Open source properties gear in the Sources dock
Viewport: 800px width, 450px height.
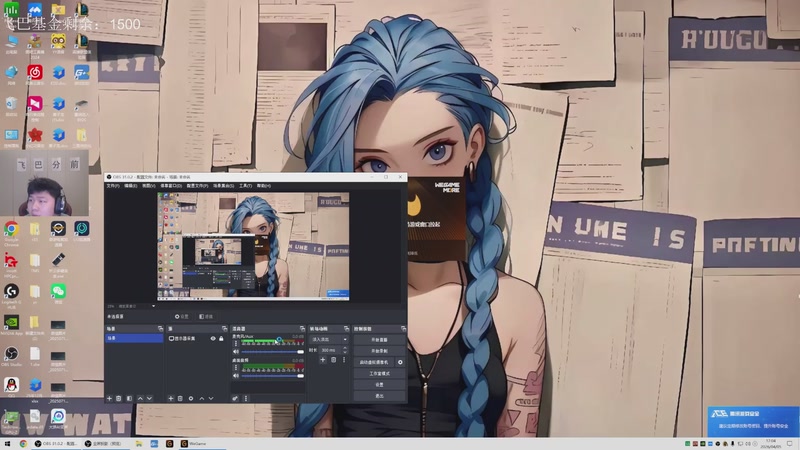click(191, 398)
